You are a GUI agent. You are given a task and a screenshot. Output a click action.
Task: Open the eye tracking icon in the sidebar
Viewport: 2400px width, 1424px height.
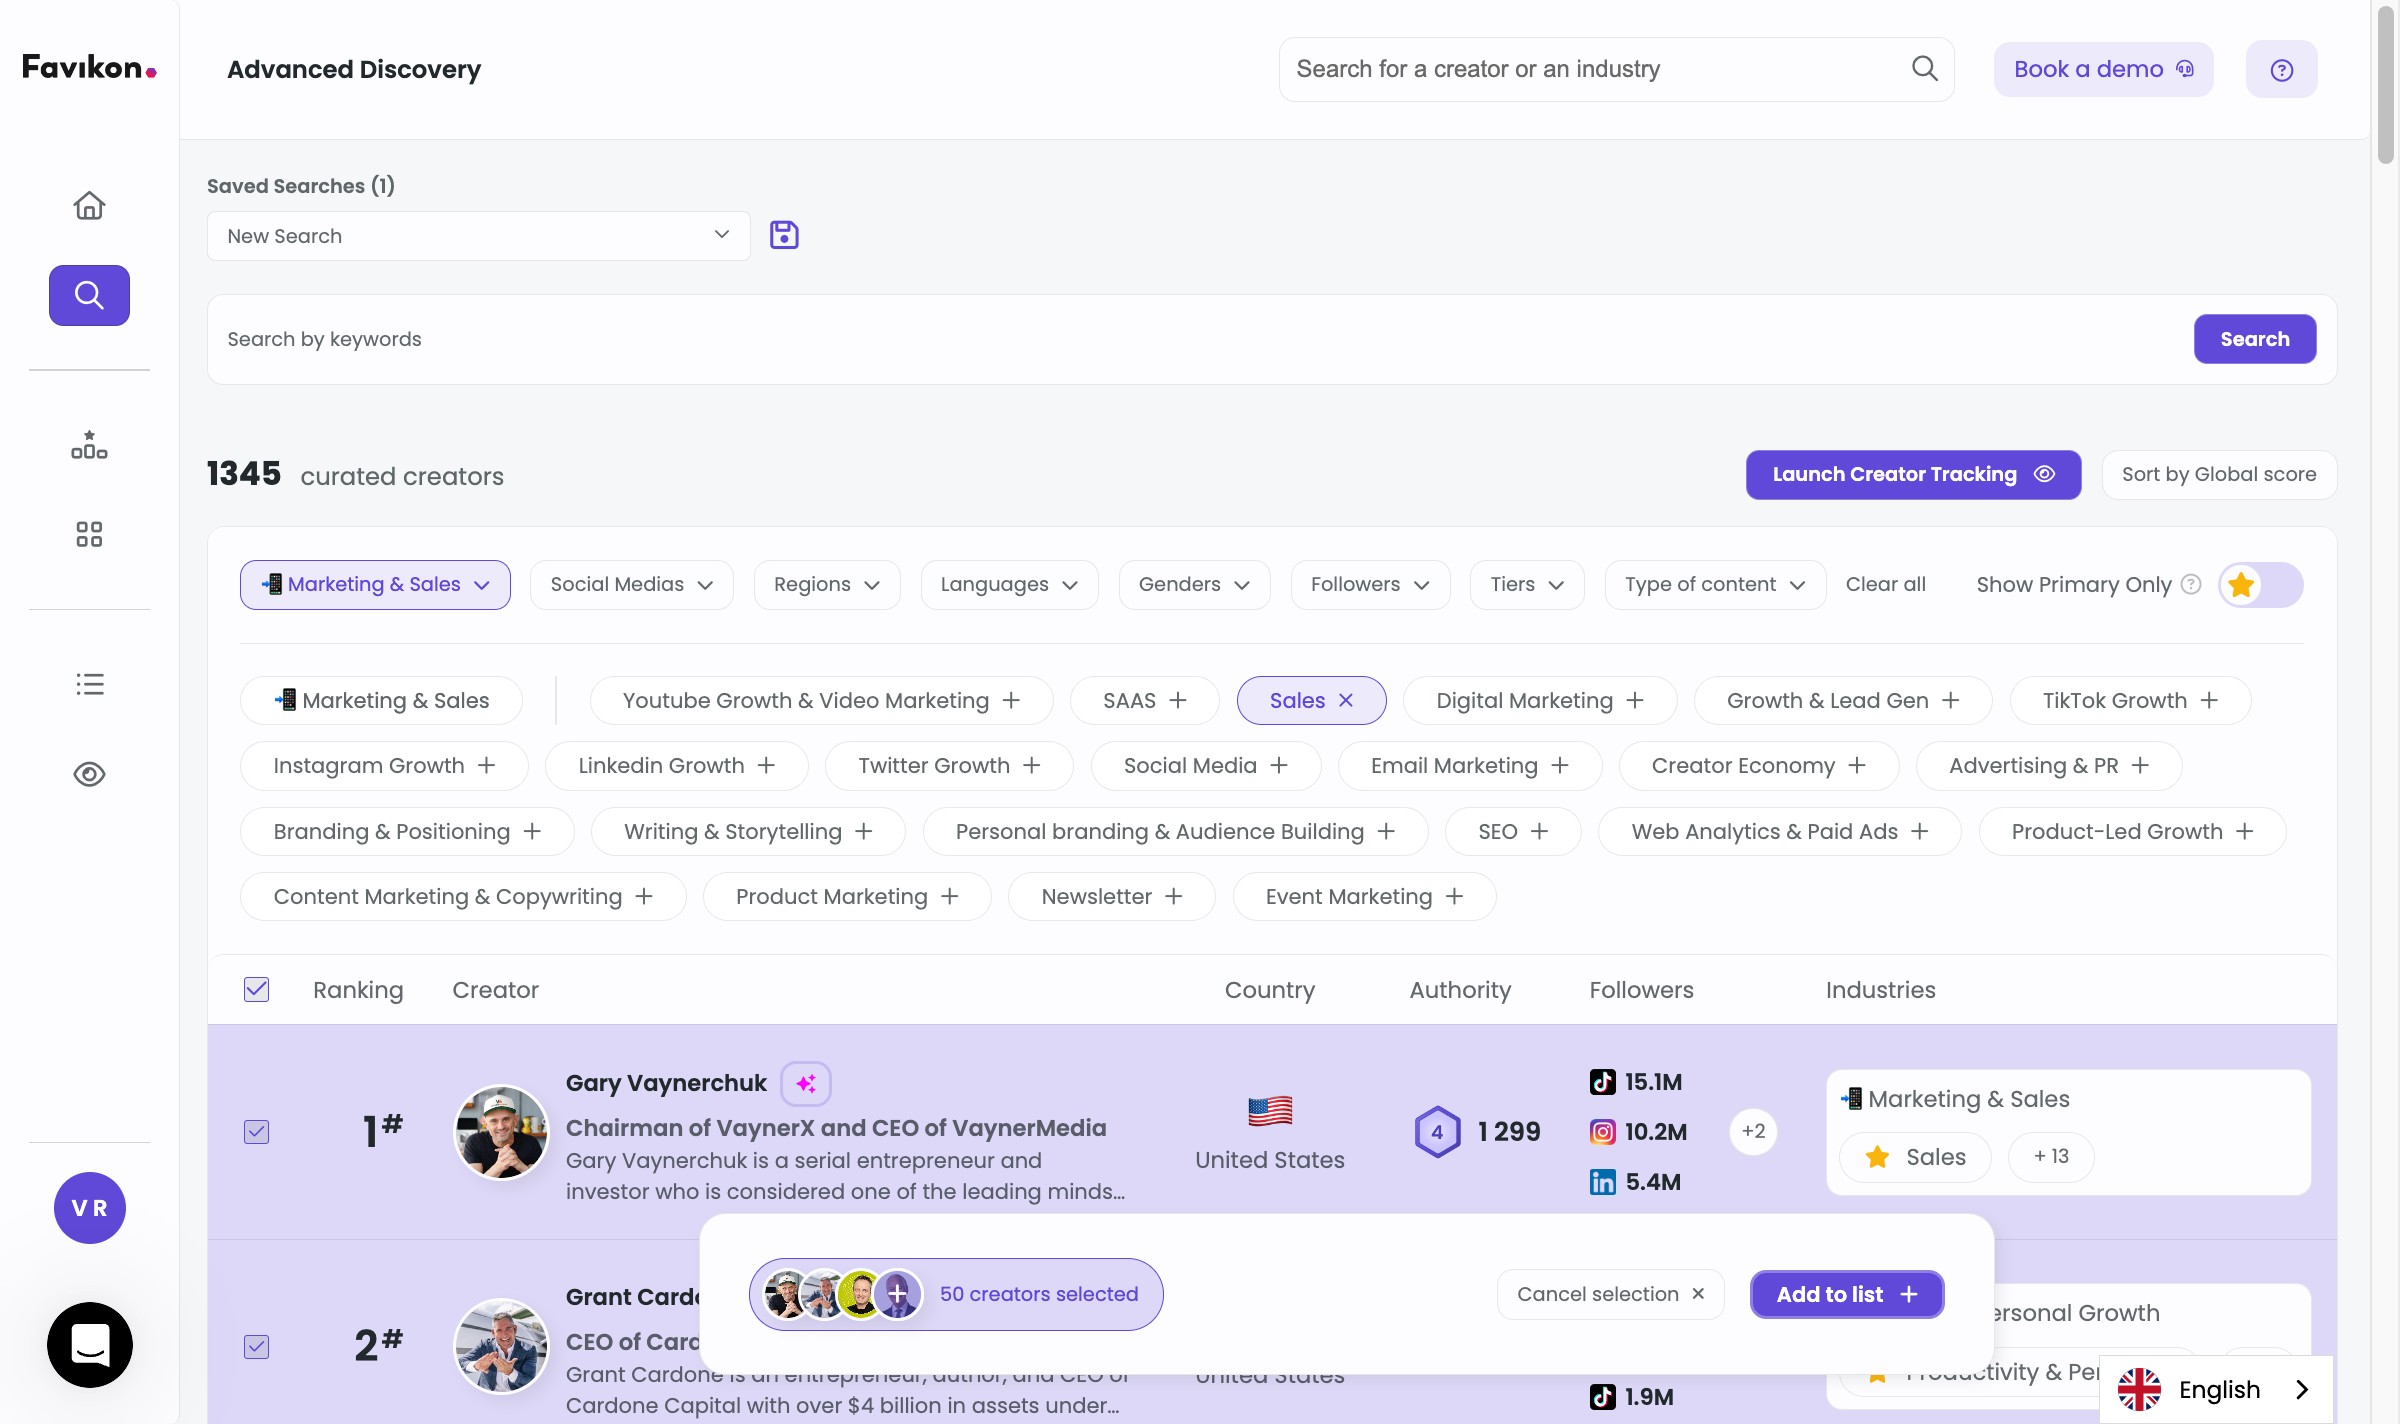pyautogui.click(x=89, y=774)
